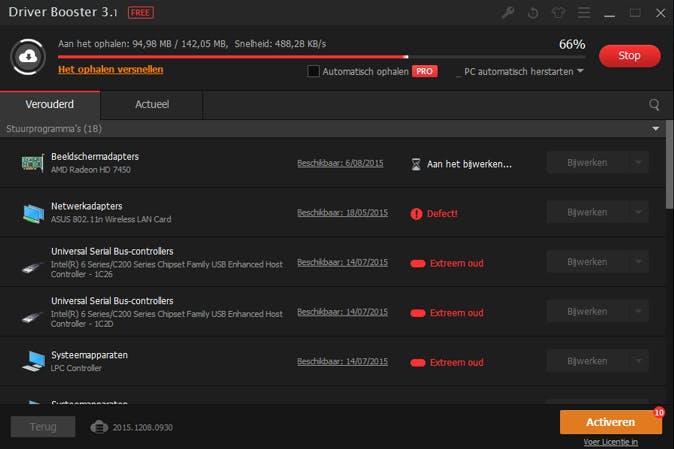Click the USB plug icon for Controller 1C2D
This screenshot has width=674, height=449.
point(33,317)
